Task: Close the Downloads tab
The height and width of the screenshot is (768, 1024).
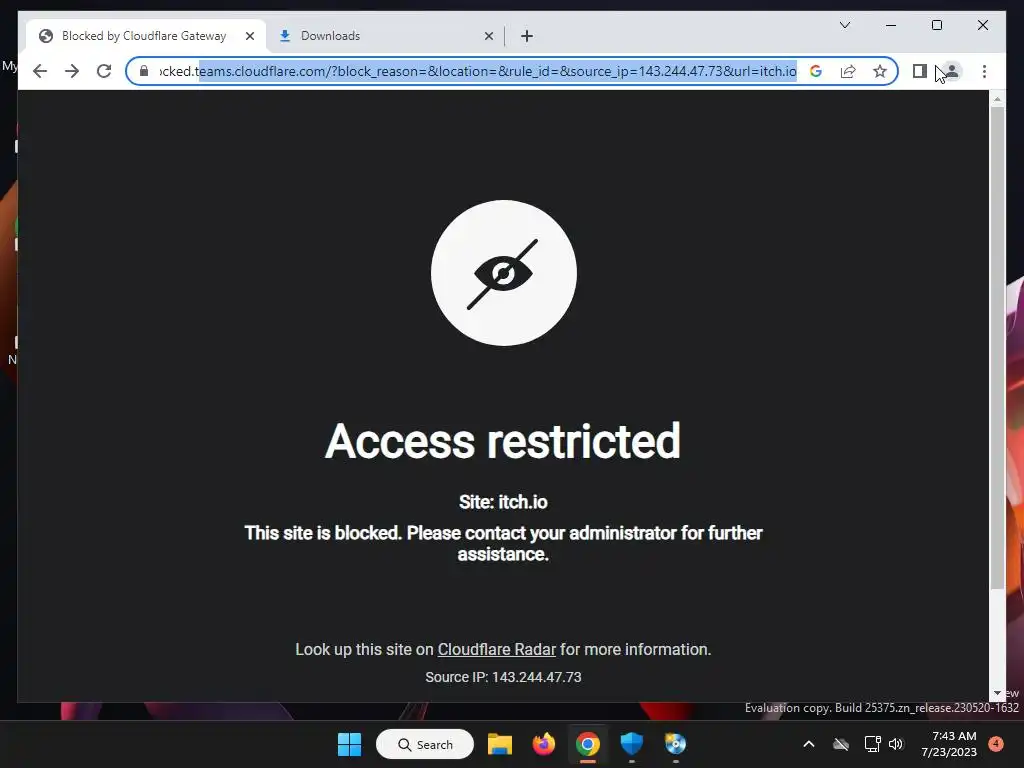Action: [488, 36]
